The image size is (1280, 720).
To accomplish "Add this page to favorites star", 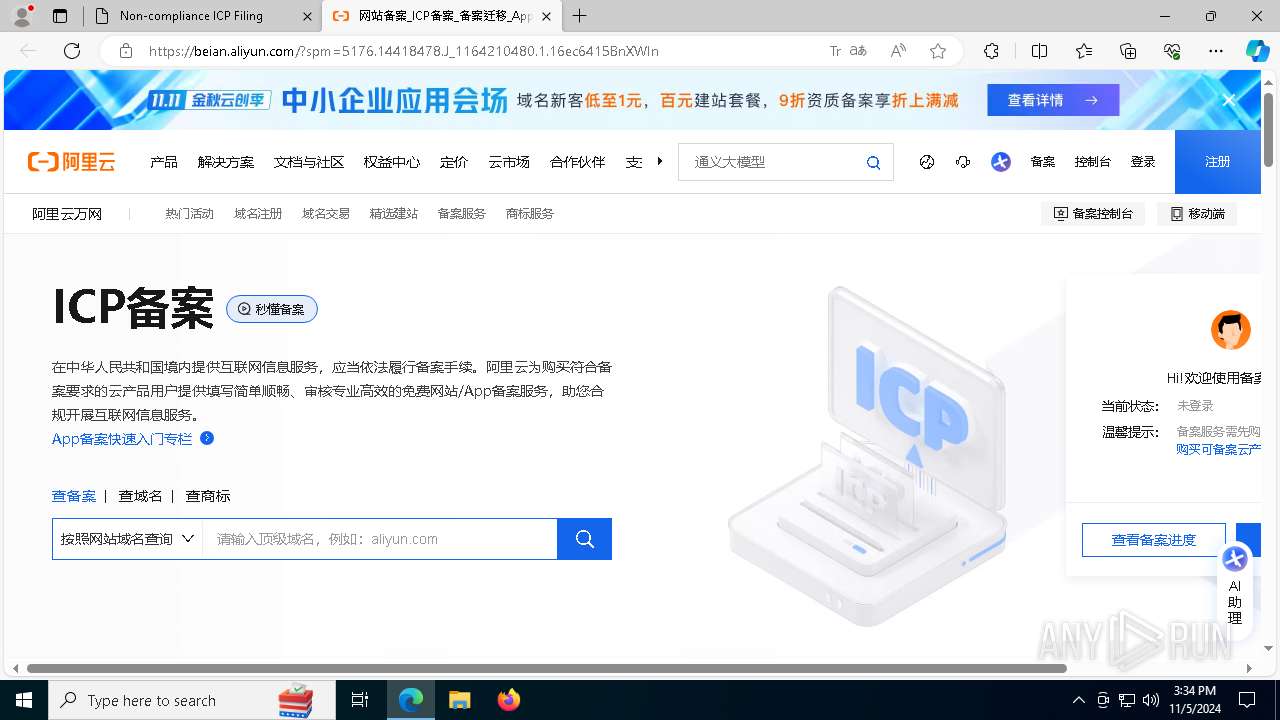I will tap(937, 51).
